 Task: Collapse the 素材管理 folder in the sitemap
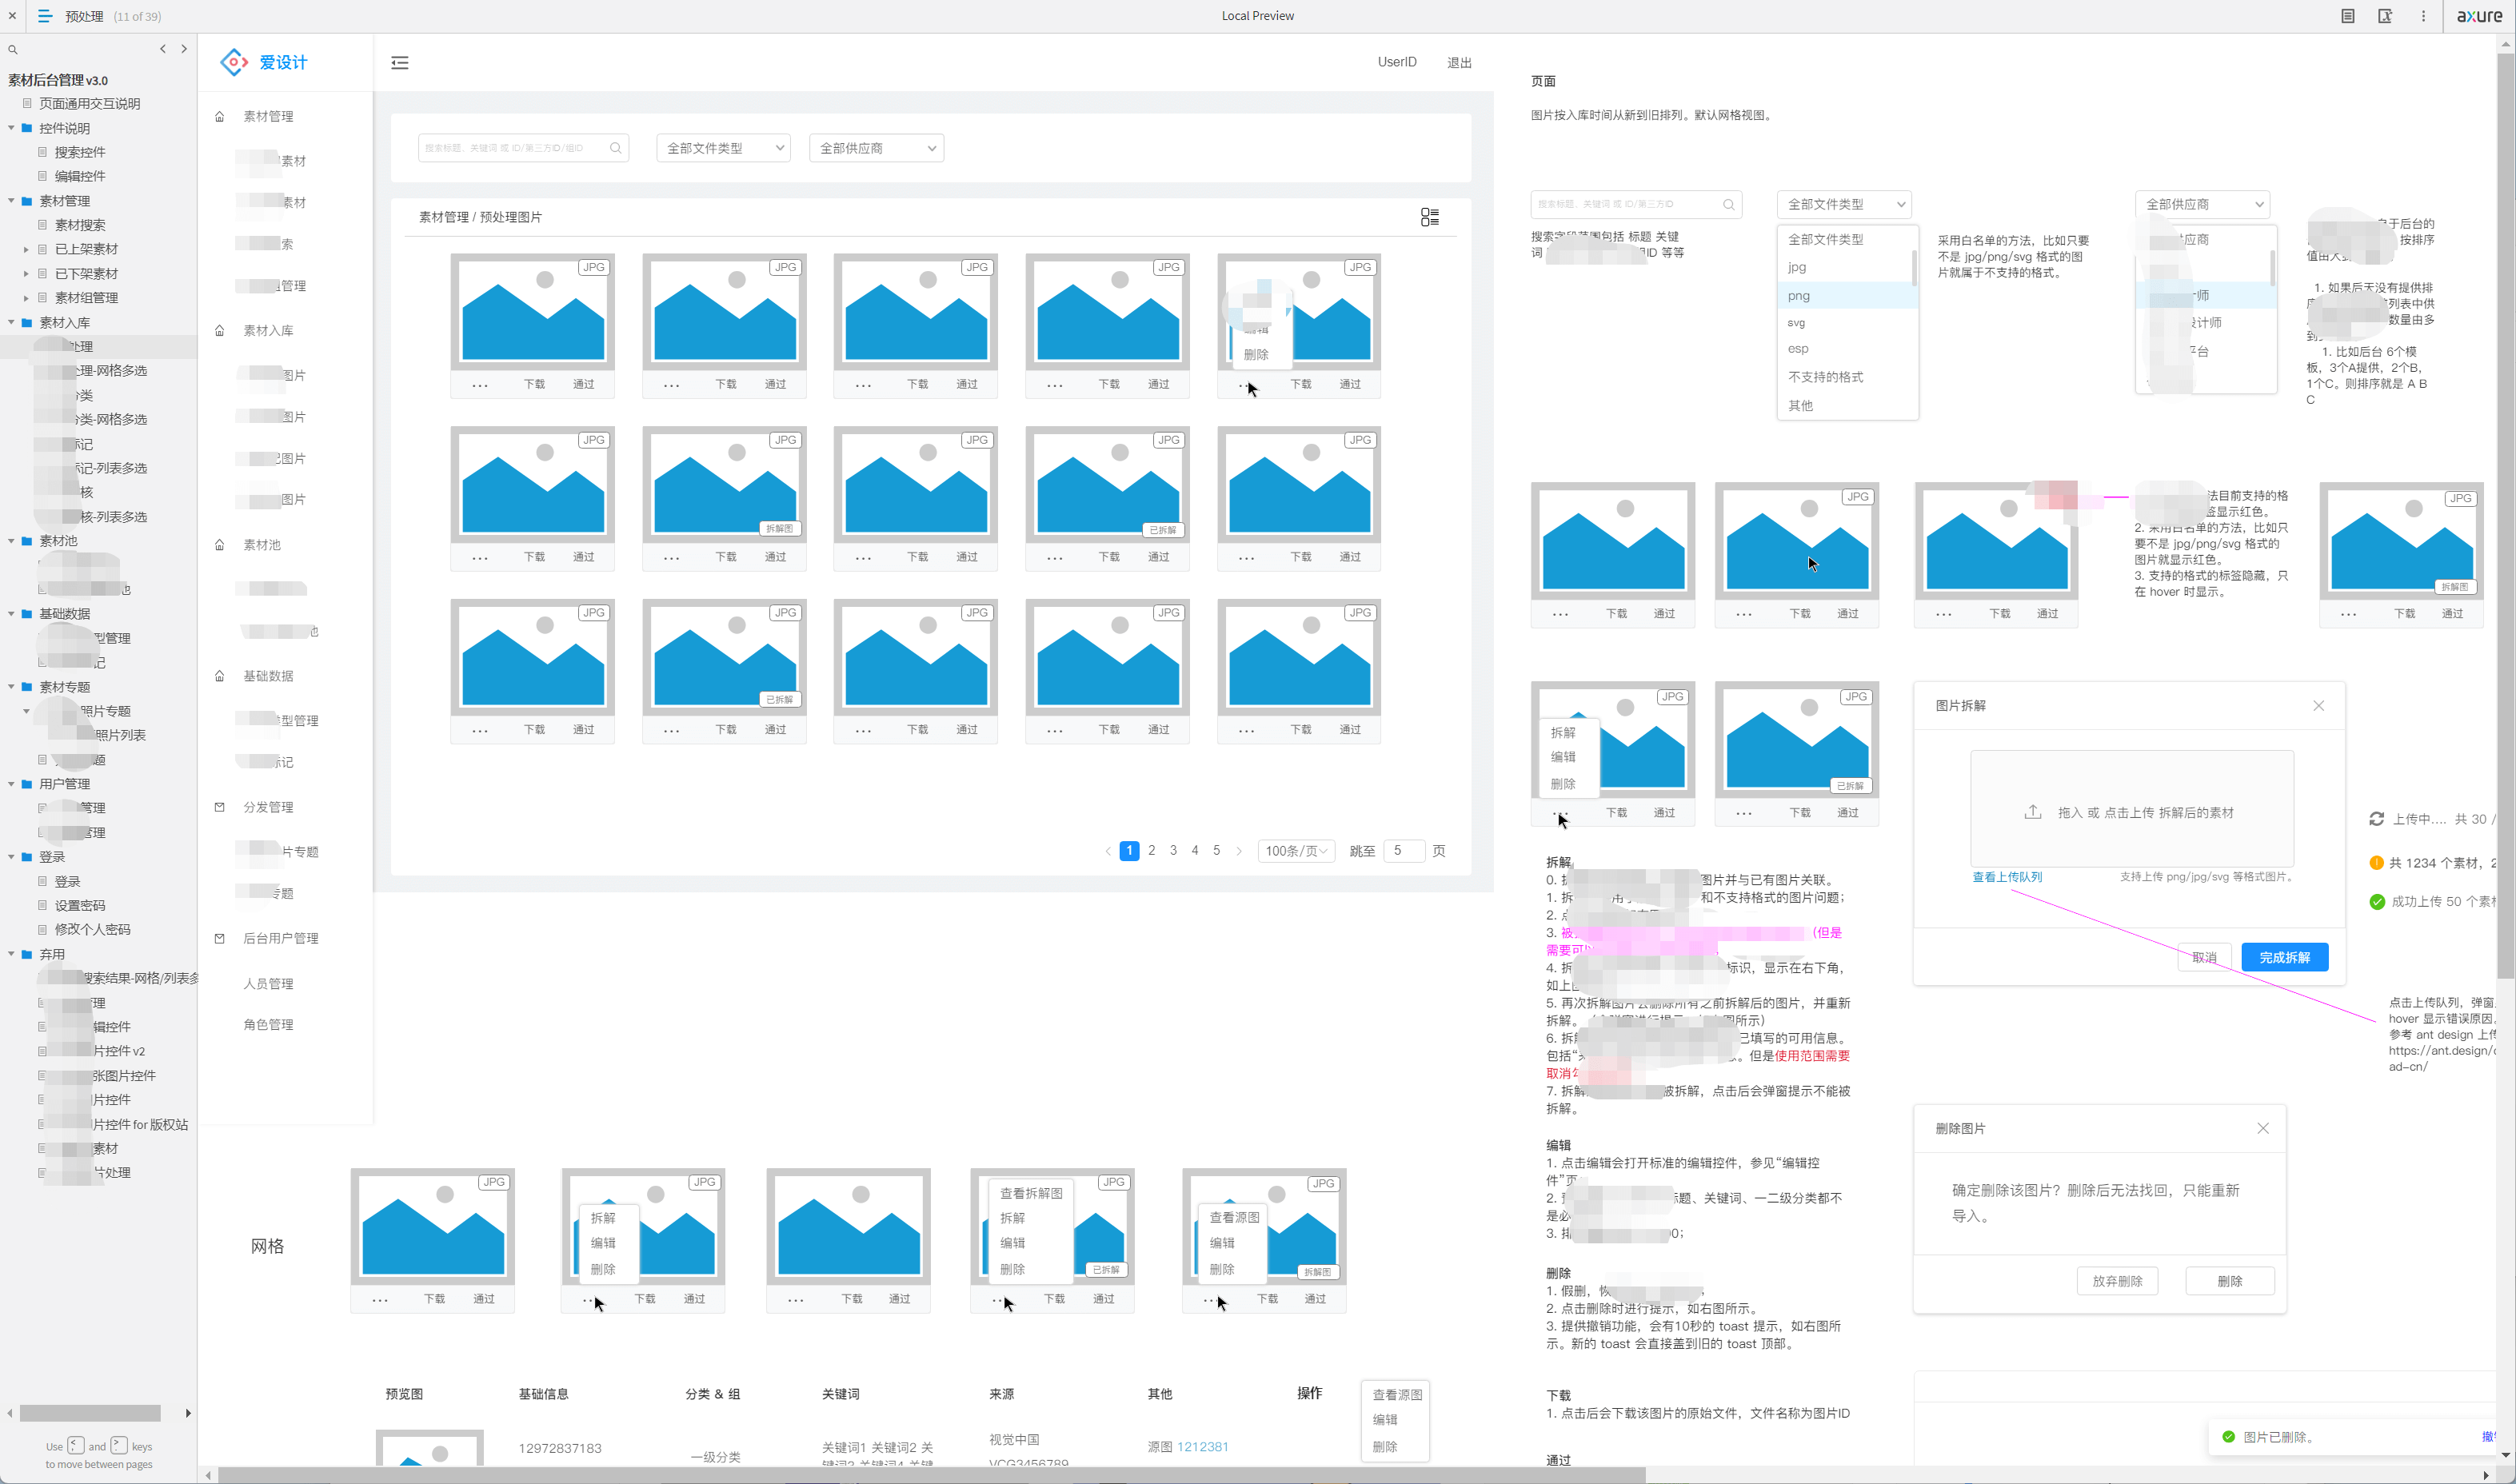[11, 201]
